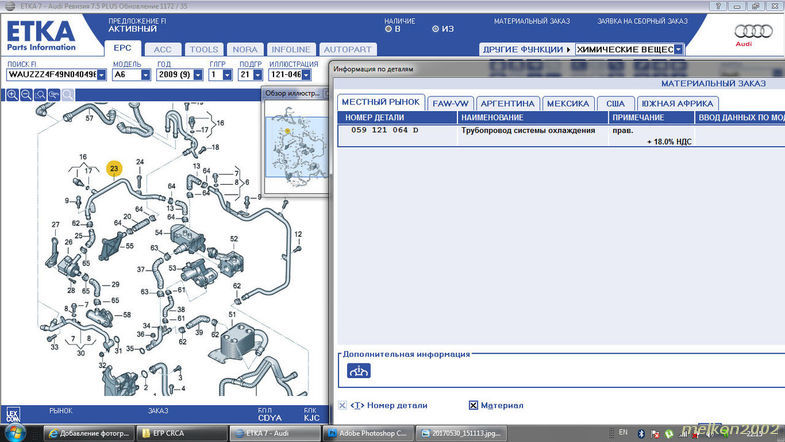Select ИЗ availability radio button
Screen dimensions: 785x442
(x=435, y=29)
